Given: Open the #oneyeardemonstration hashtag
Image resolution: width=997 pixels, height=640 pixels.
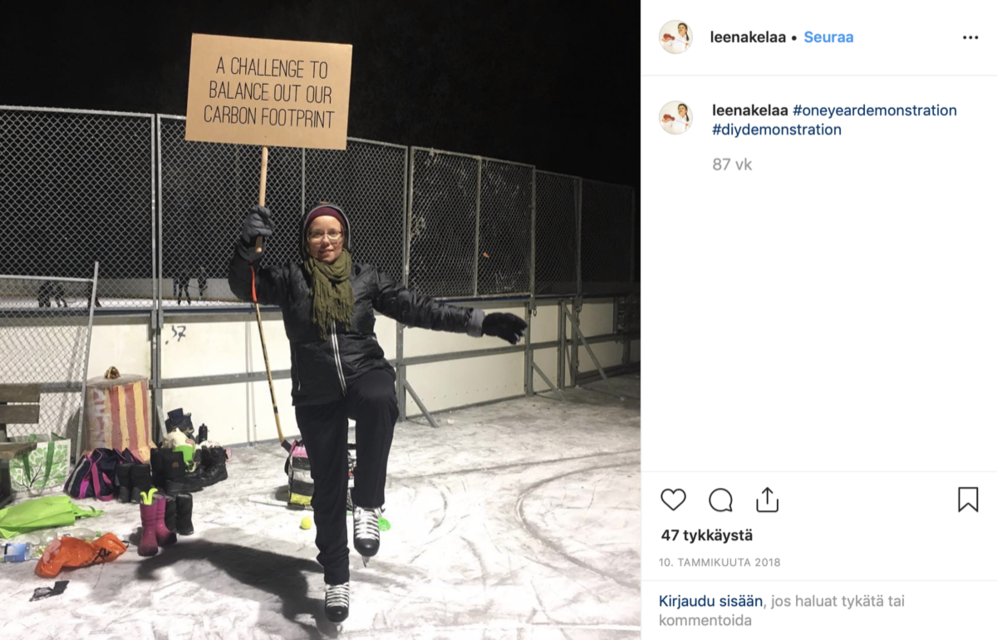Looking at the screenshot, I should click(x=874, y=111).
